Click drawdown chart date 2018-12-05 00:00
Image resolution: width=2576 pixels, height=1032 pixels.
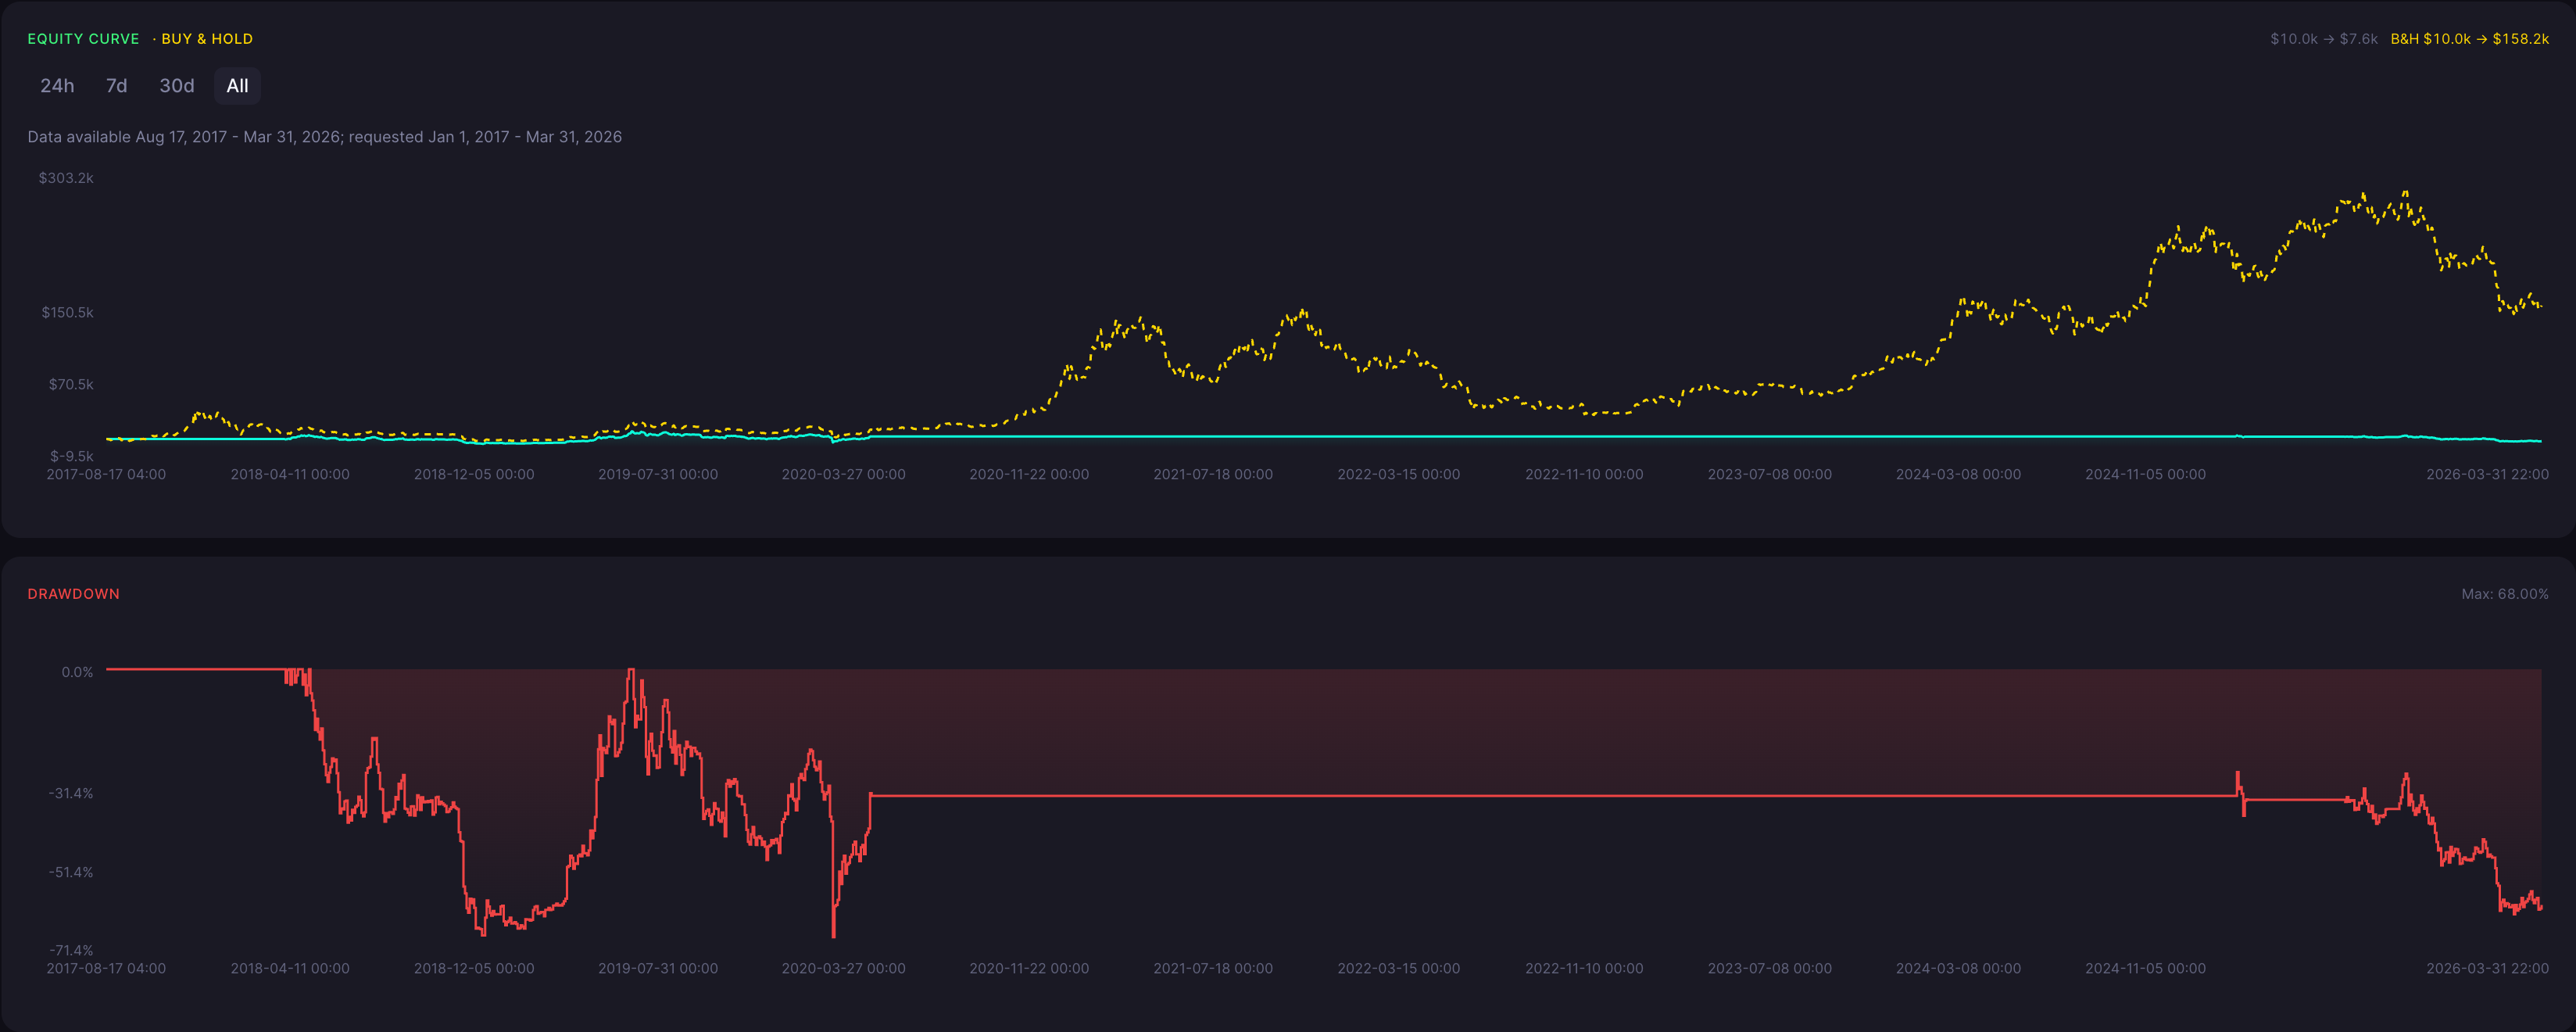474,968
